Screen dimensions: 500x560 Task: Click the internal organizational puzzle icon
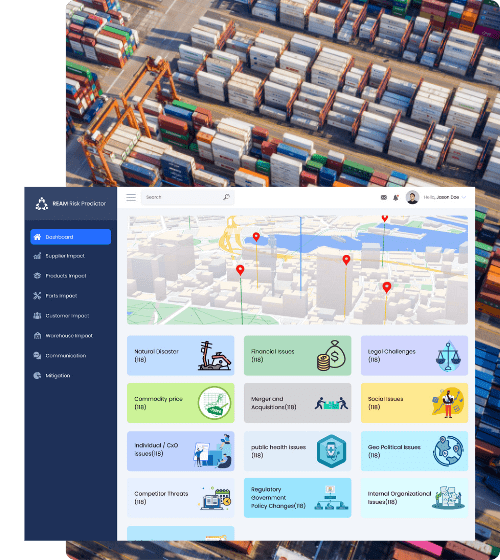448,498
